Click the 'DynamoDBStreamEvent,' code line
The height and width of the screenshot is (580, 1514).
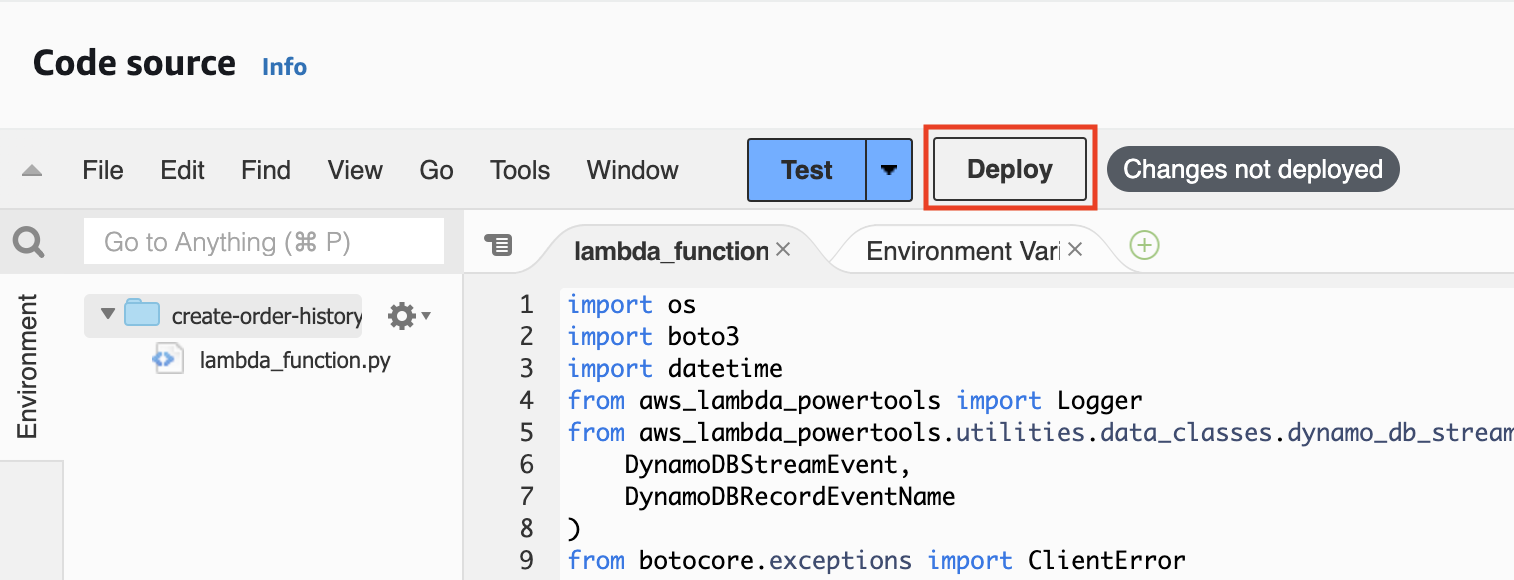(x=768, y=464)
